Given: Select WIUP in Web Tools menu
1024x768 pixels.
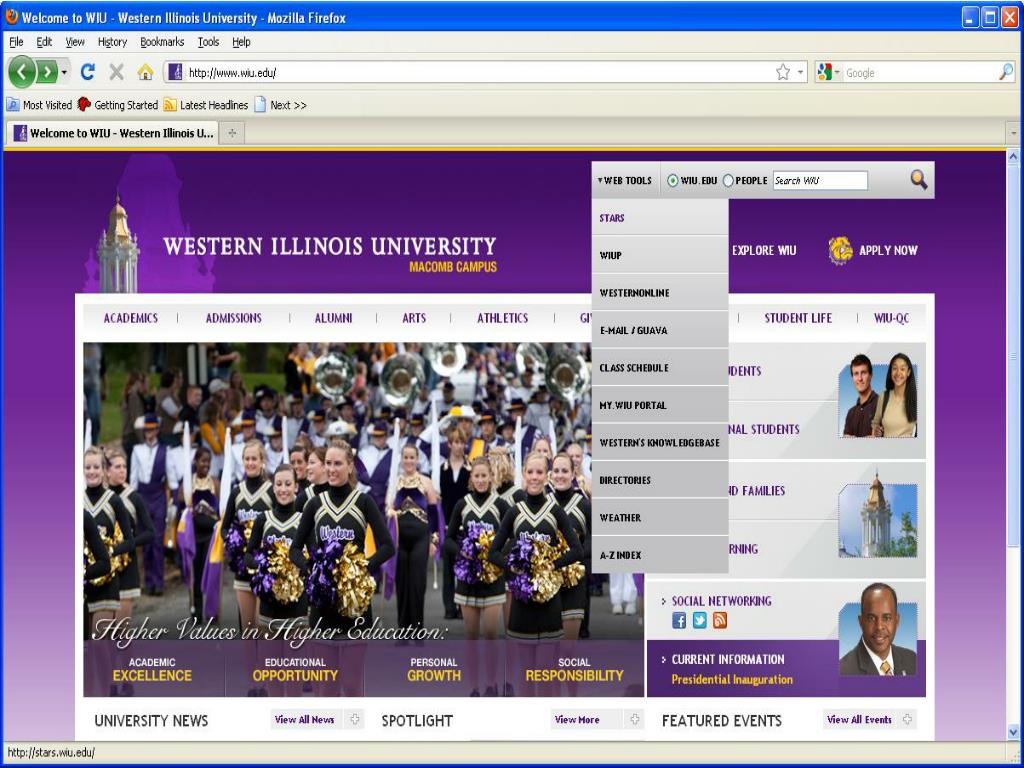Looking at the screenshot, I should click(x=660, y=255).
